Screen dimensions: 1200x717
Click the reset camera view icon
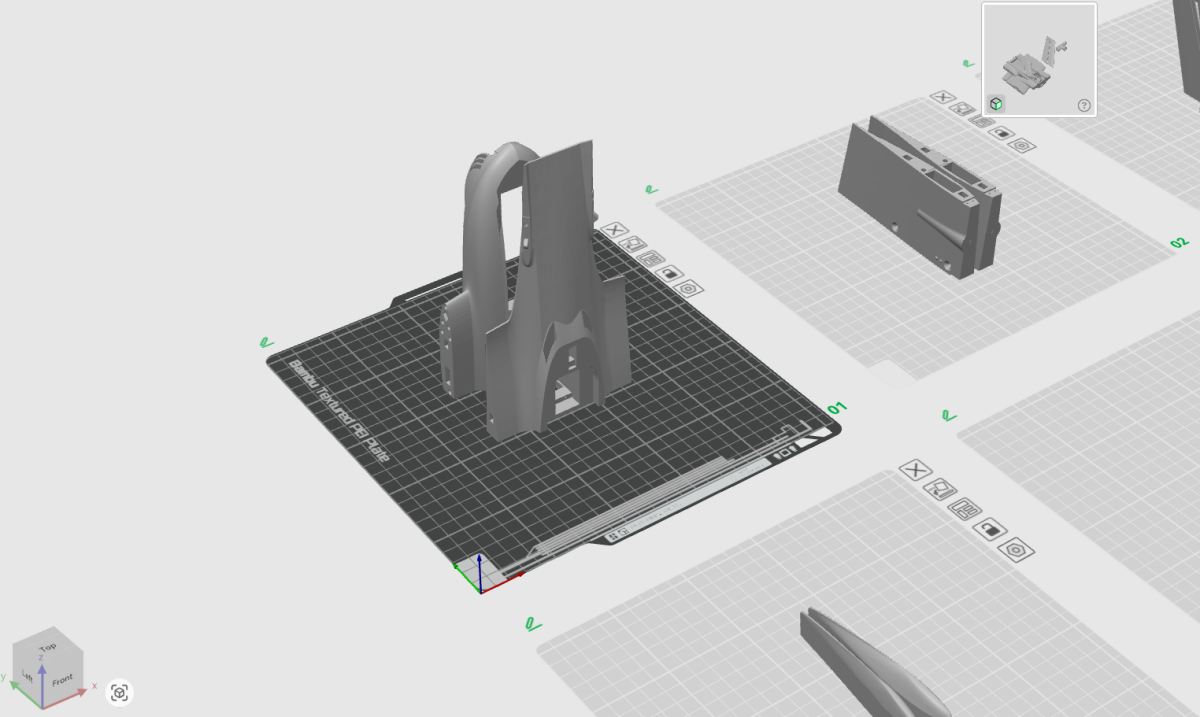tap(120, 692)
